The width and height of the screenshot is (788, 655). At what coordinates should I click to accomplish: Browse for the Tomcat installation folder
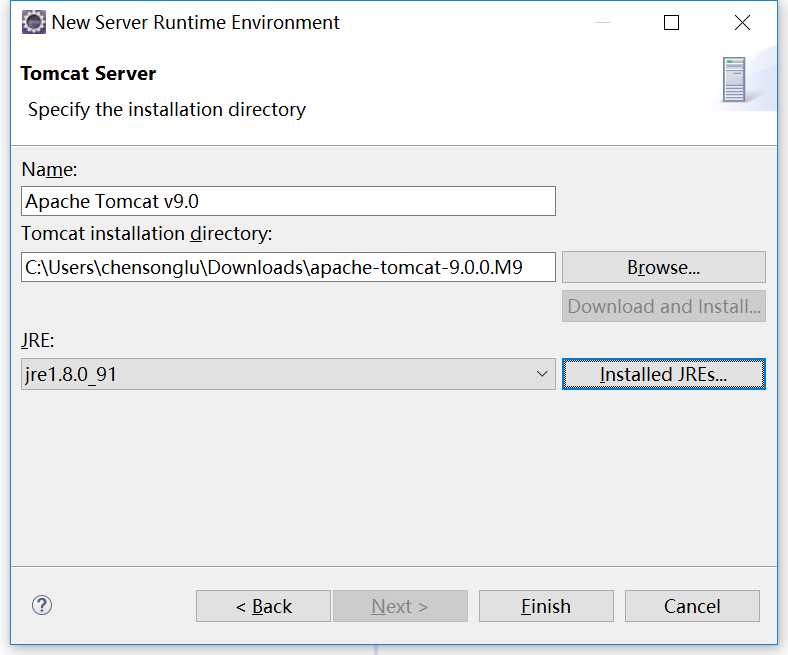(x=664, y=267)
